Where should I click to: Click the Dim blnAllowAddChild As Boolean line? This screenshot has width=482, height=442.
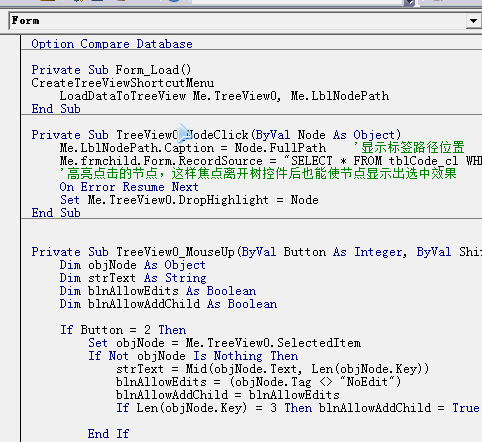point(168,304)
